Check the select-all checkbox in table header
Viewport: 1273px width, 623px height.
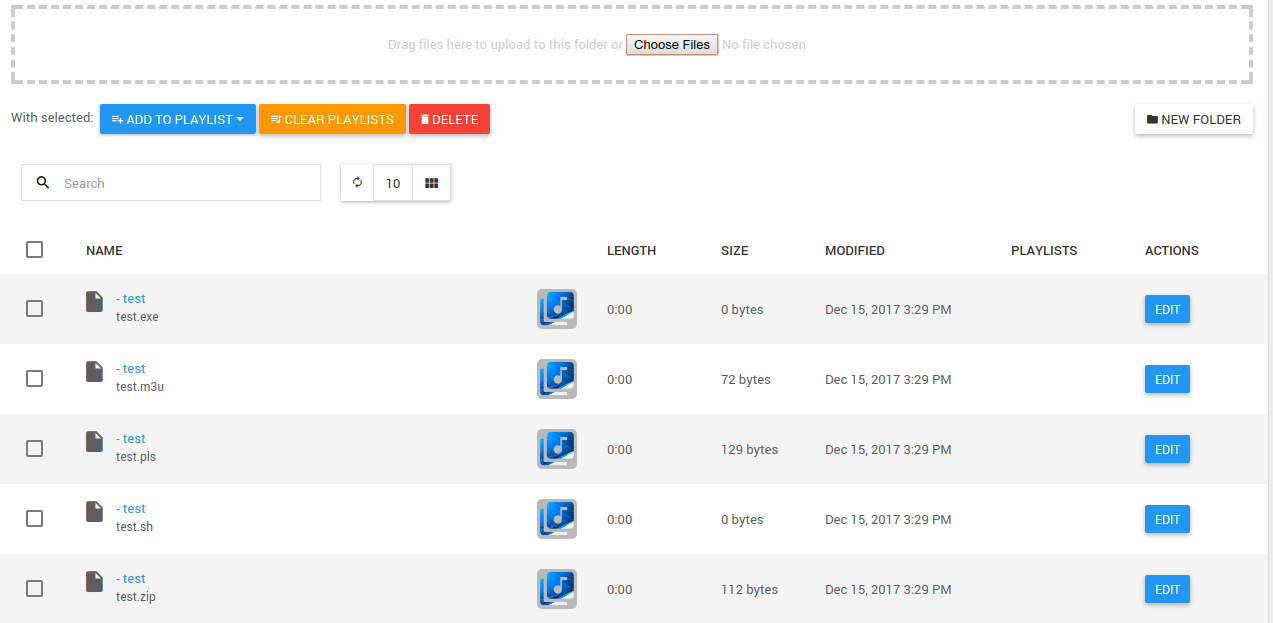click(x=34, y=249)
